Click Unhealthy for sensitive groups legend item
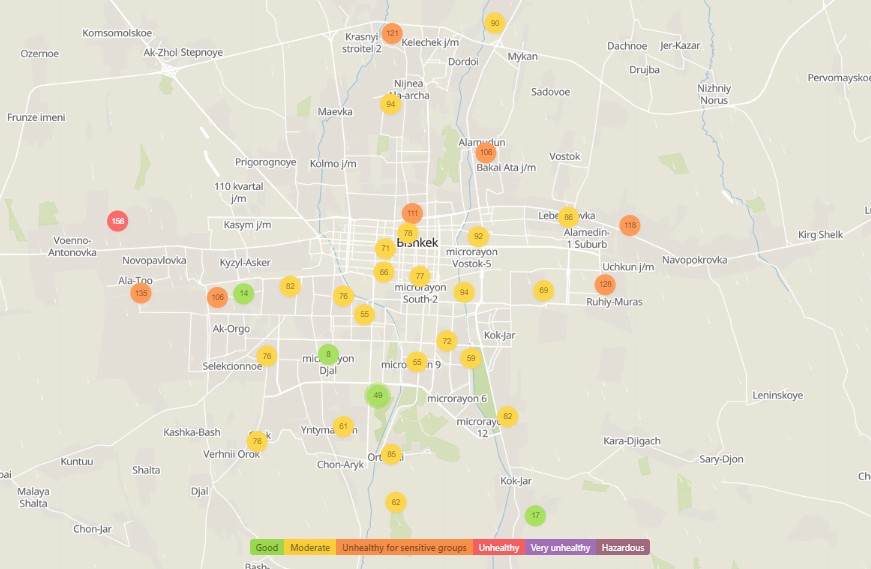The width and height of the screenshot is (871, 569). click(x=405, y=548)
